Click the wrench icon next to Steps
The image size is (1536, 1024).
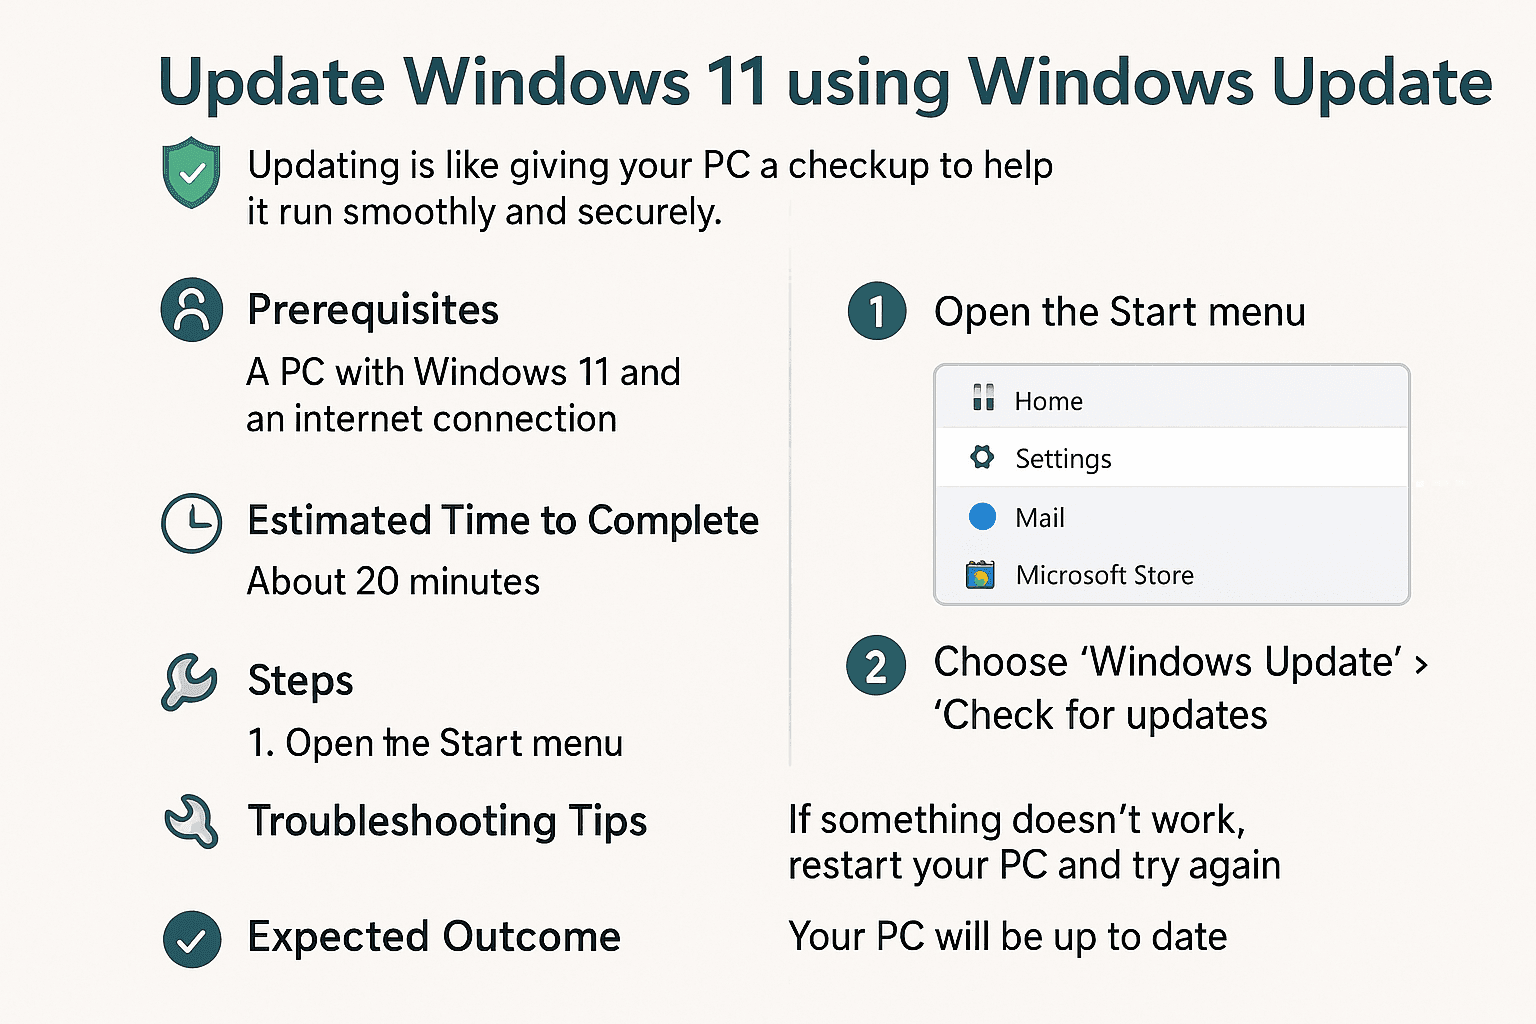click(189, 682)
